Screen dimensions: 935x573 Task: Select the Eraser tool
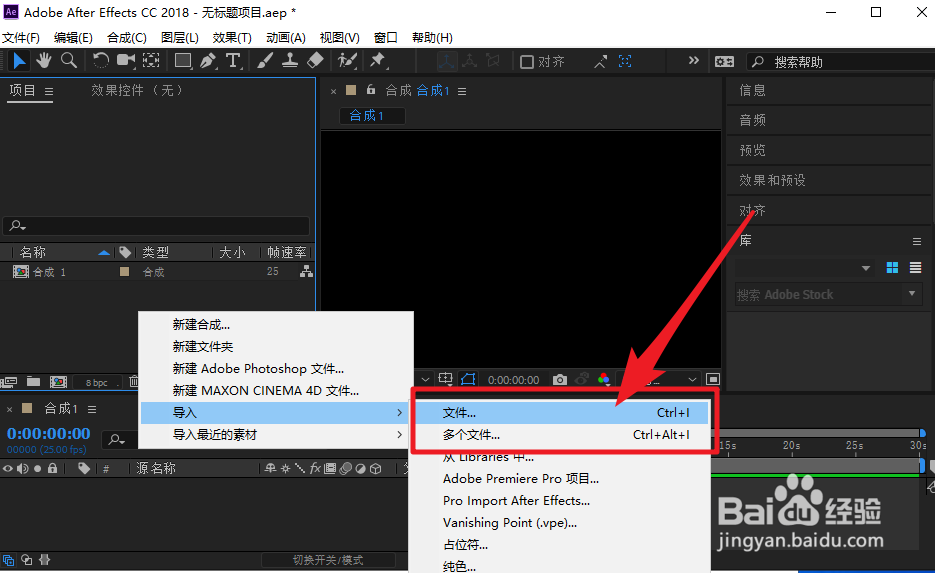pyautogui.click(x=315, y=61)
